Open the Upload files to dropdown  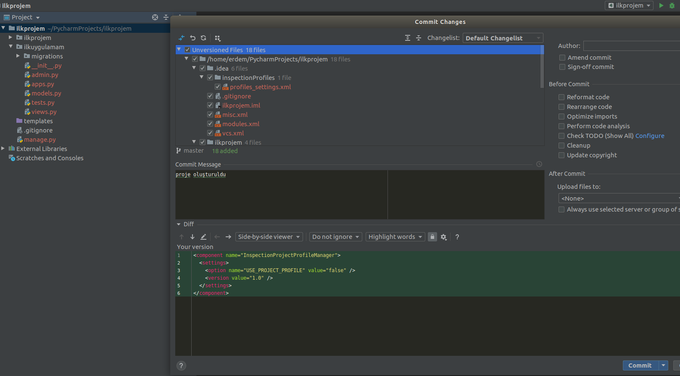coord(619,198)
